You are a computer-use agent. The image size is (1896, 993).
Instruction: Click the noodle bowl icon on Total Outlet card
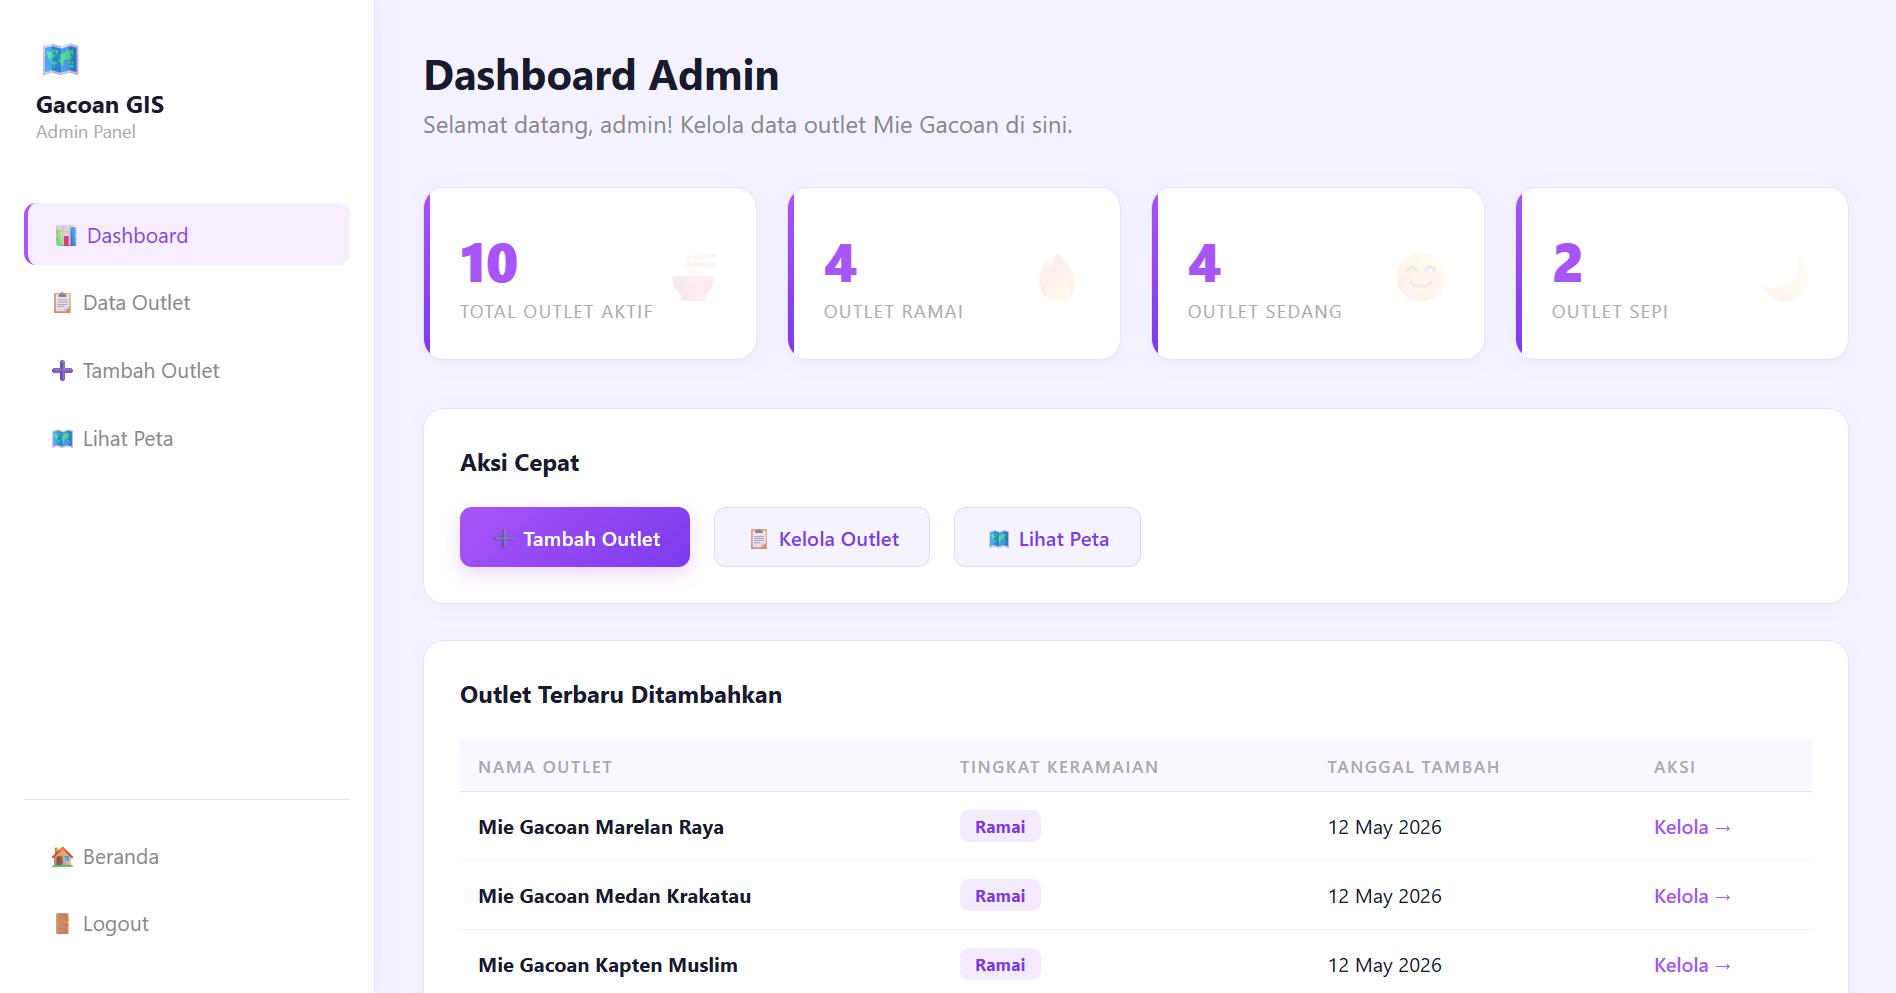coord(693,277)
